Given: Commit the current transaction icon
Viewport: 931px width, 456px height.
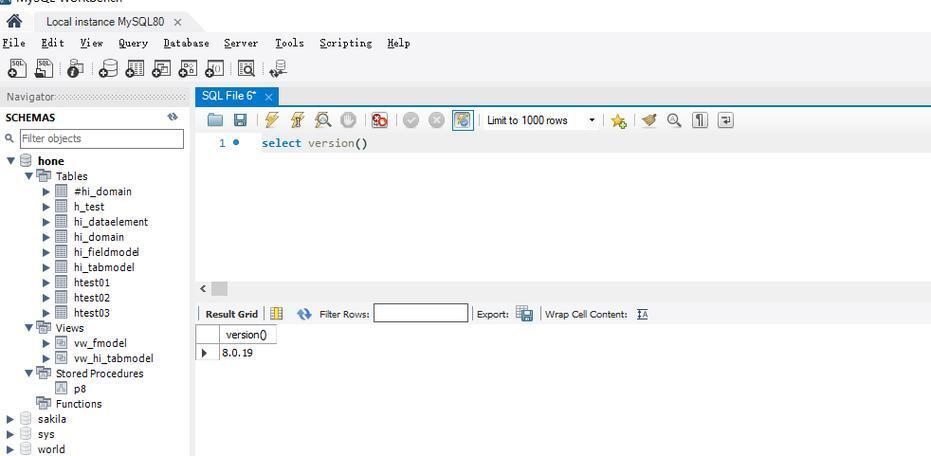Looking at the screenshot, I should click(x=411, y=120).
